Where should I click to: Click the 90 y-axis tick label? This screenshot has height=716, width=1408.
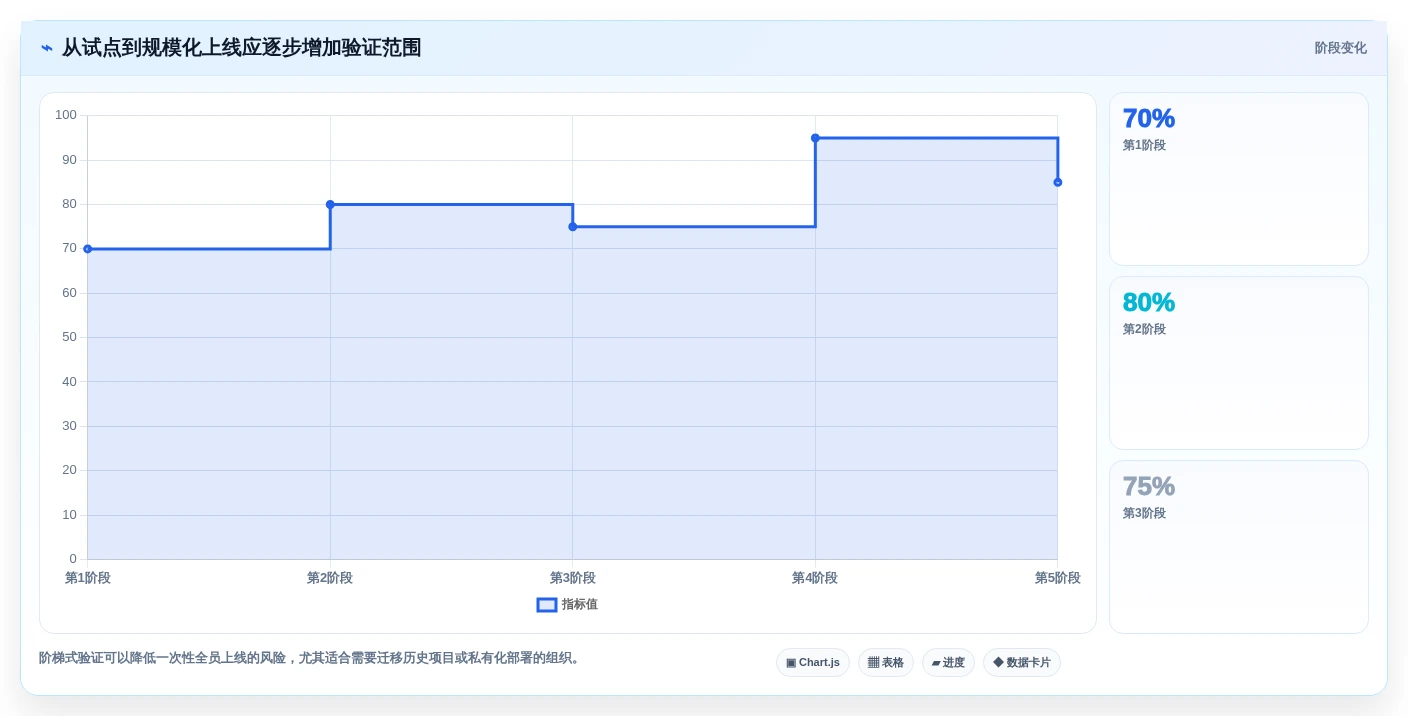pyautogui.click(x=69, y=160)
